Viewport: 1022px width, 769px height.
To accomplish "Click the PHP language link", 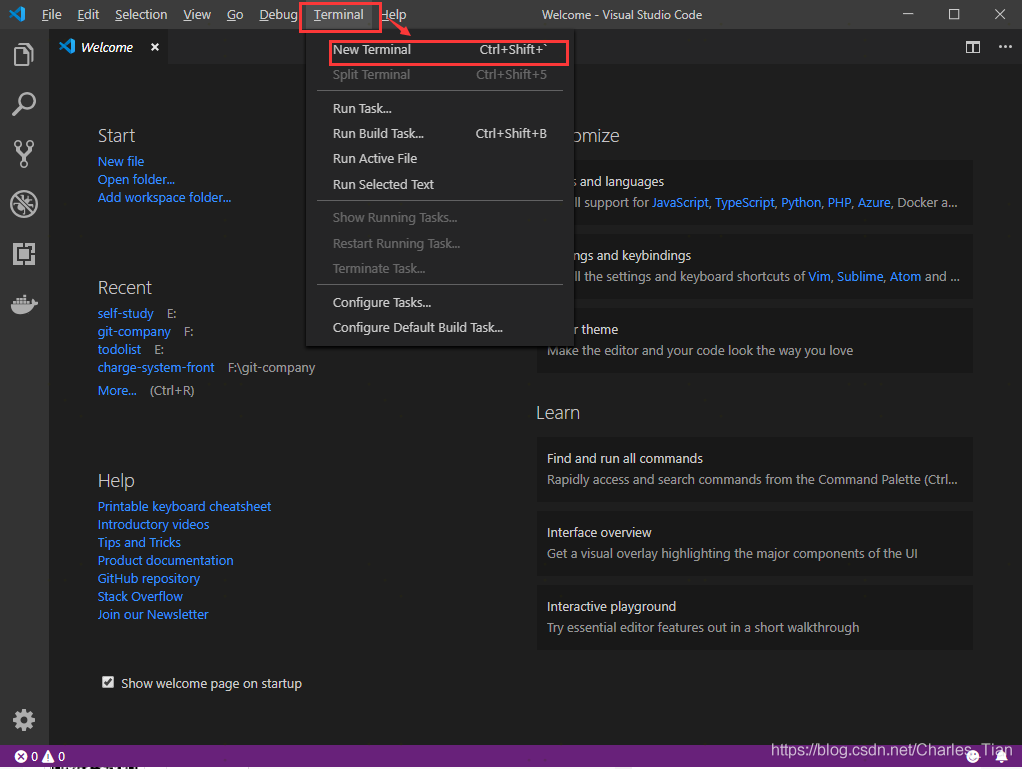I will pos(840,203).
